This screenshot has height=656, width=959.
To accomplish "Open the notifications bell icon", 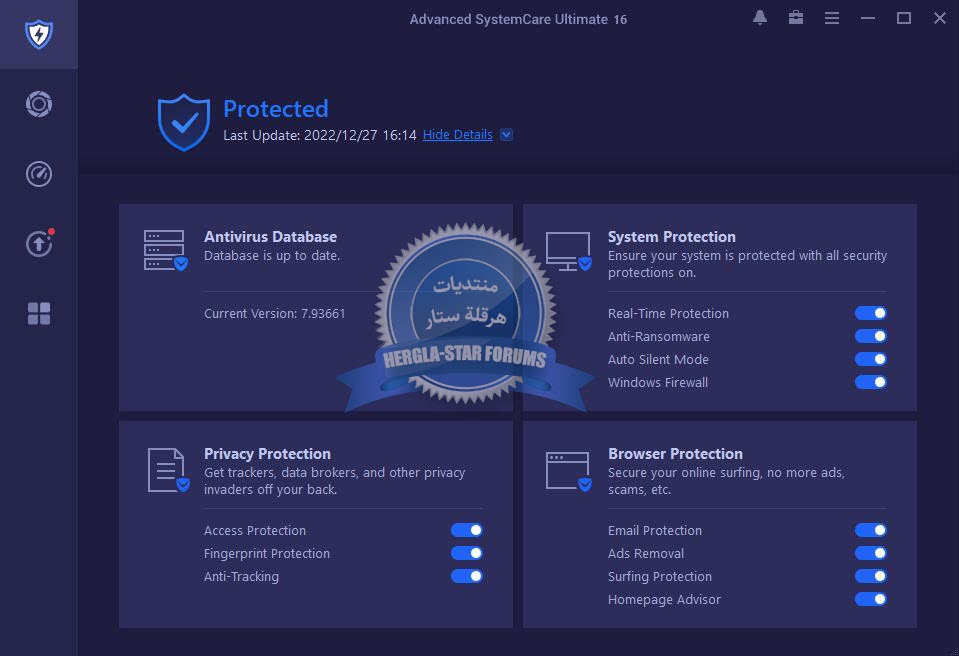I will [x=760, y=18].
